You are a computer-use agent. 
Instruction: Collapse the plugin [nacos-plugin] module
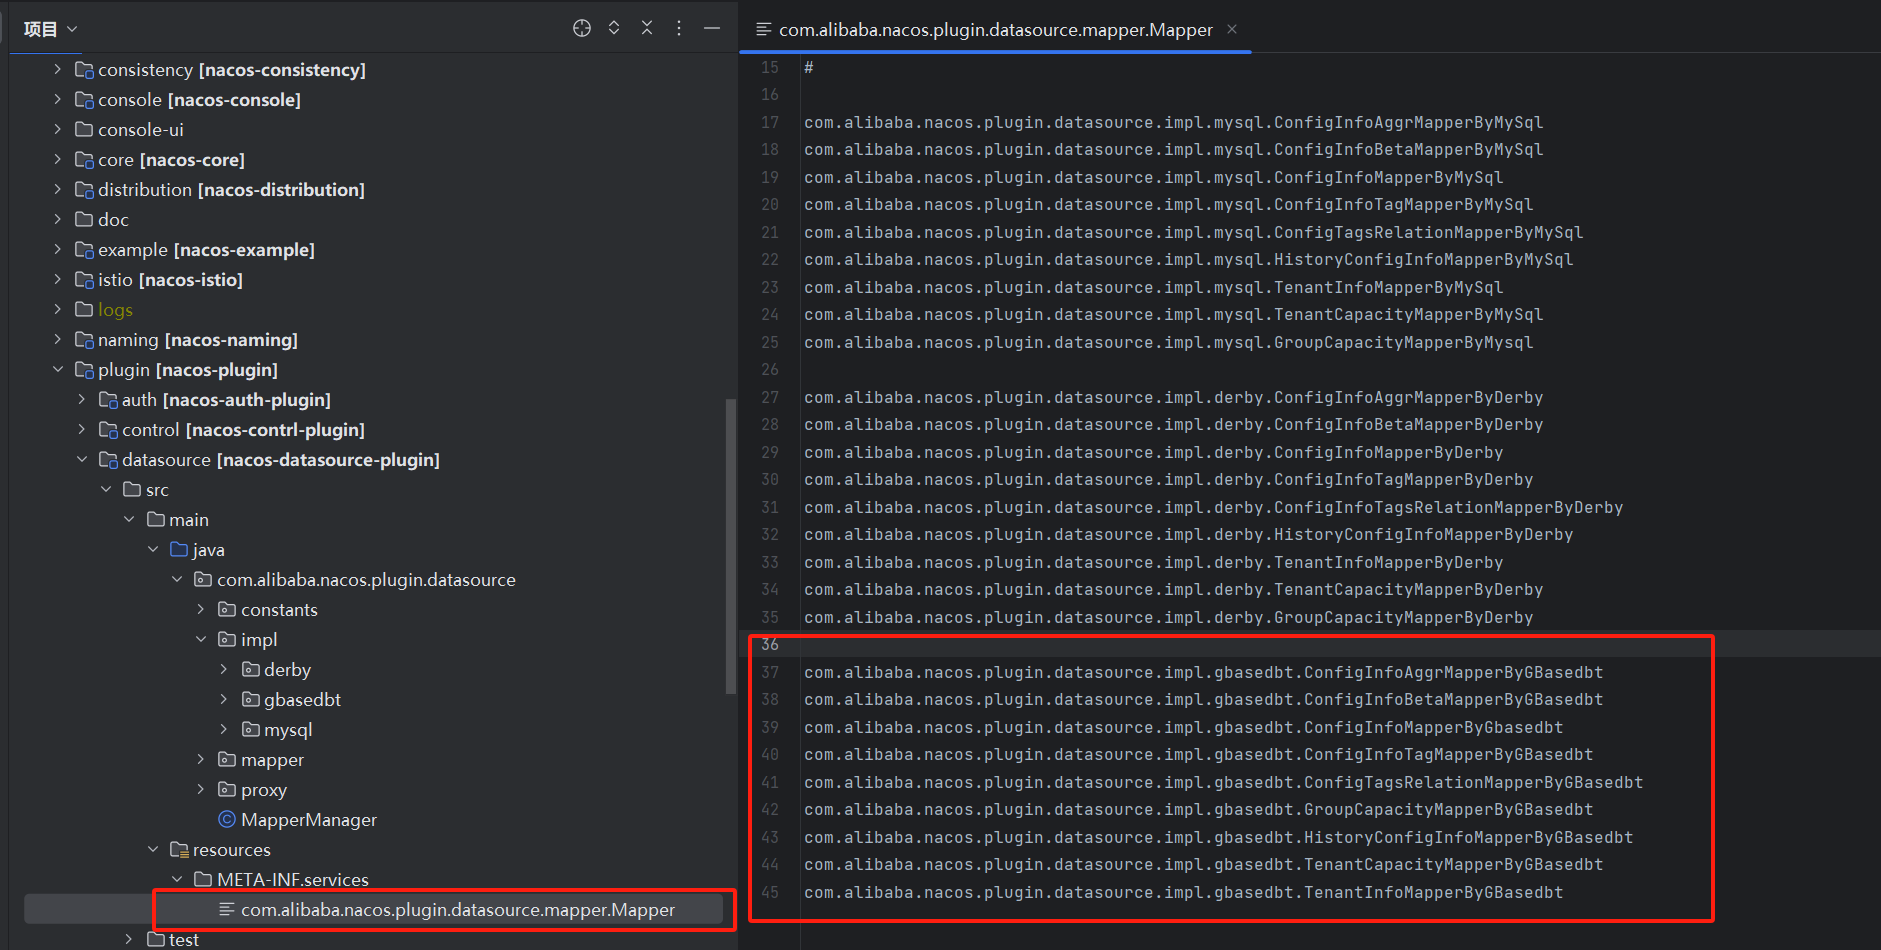pos(57,369)
